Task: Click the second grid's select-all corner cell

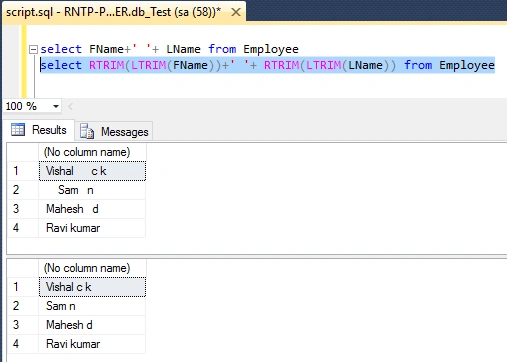Action: point(23,268)
